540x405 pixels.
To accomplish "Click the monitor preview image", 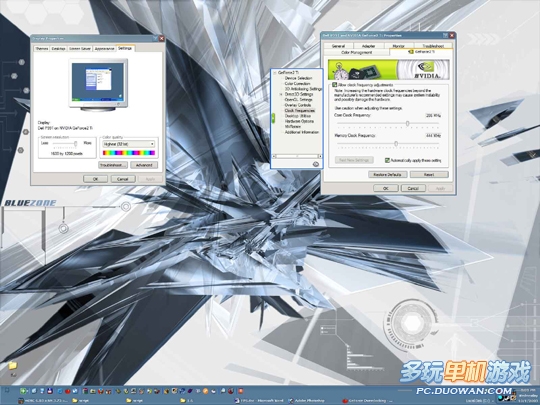I will pos(98,85).
